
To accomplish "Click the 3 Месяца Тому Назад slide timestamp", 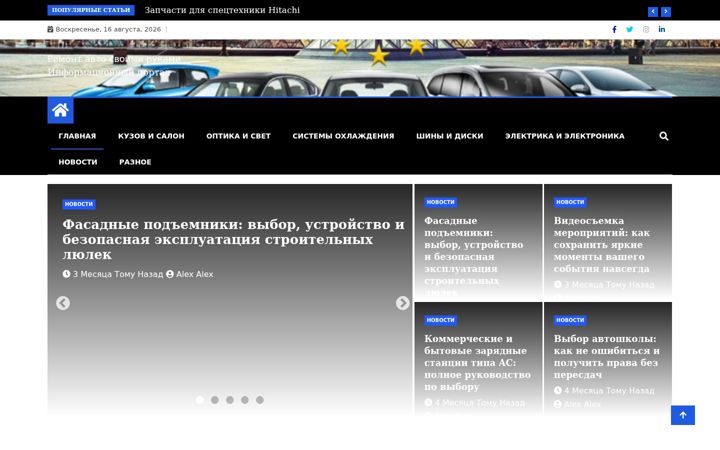I will pyautogui.click(x=113, y=274).
